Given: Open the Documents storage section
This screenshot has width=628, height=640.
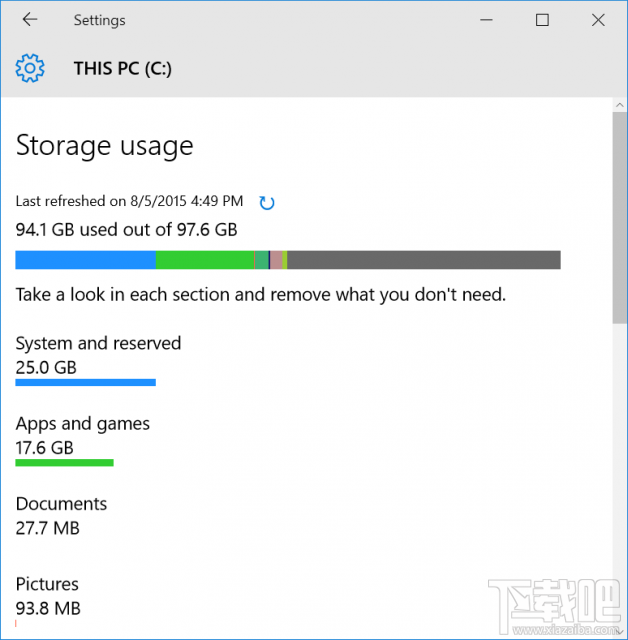Looking at the screenshot, I should 61,504.
